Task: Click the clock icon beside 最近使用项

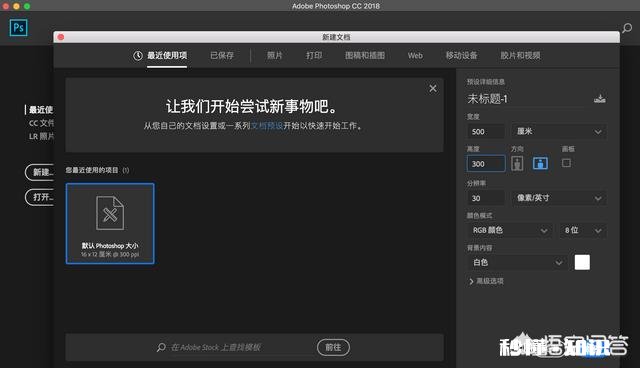Action: click(x=138, y=55)
